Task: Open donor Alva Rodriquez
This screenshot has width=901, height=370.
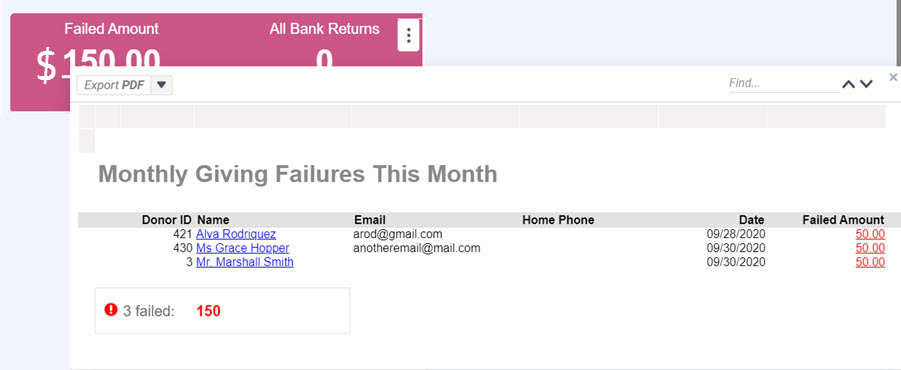Action: (x=236, y=234)
